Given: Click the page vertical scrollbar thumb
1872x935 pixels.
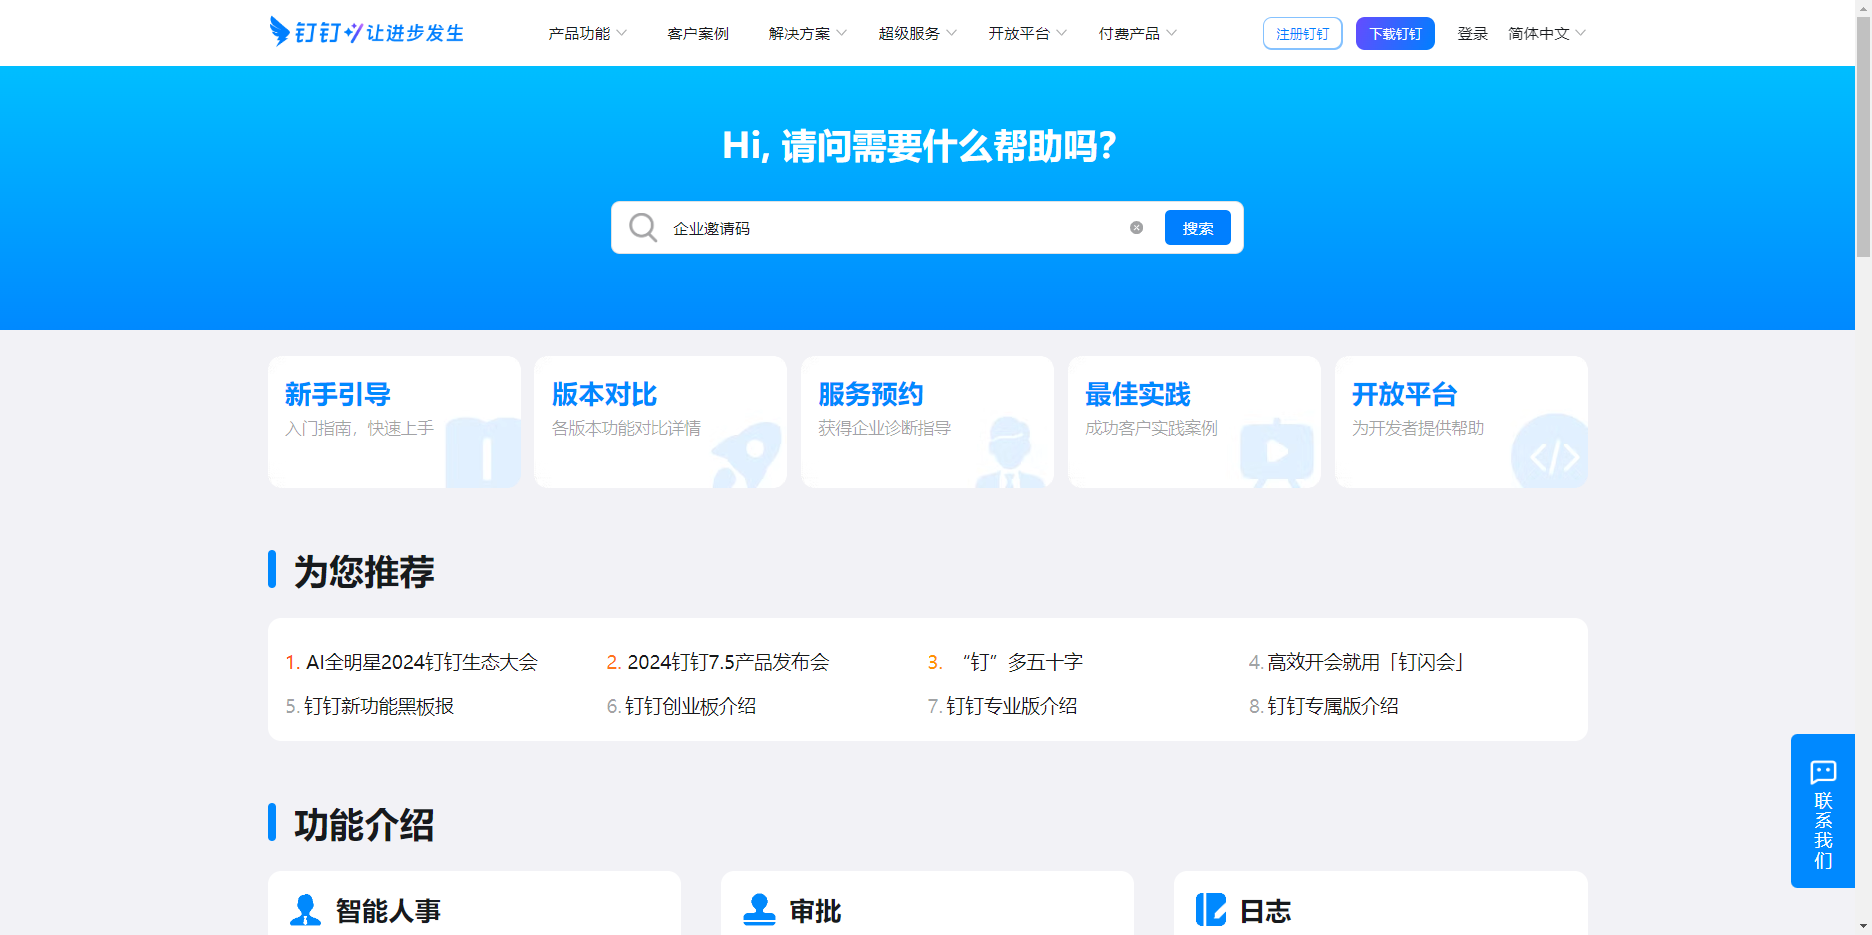Looking at the screenshot, I should tap(1863, 136).
